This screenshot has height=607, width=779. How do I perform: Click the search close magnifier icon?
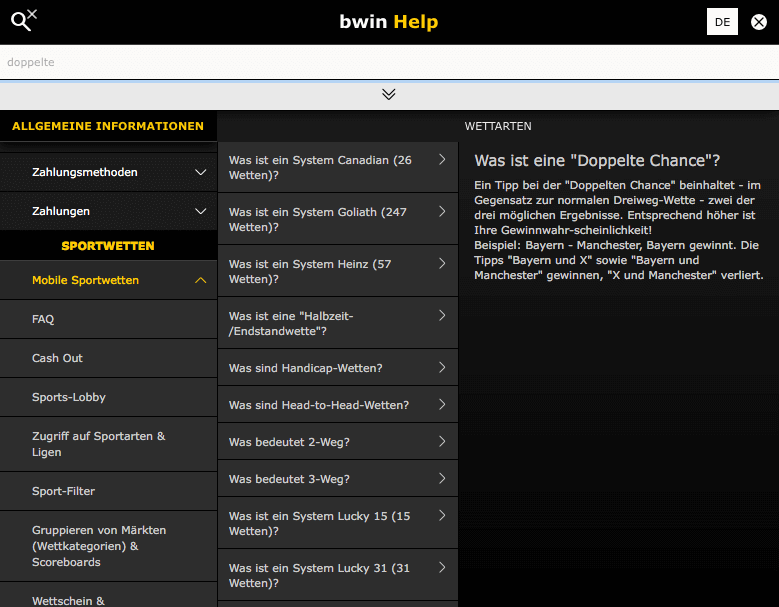23,21
